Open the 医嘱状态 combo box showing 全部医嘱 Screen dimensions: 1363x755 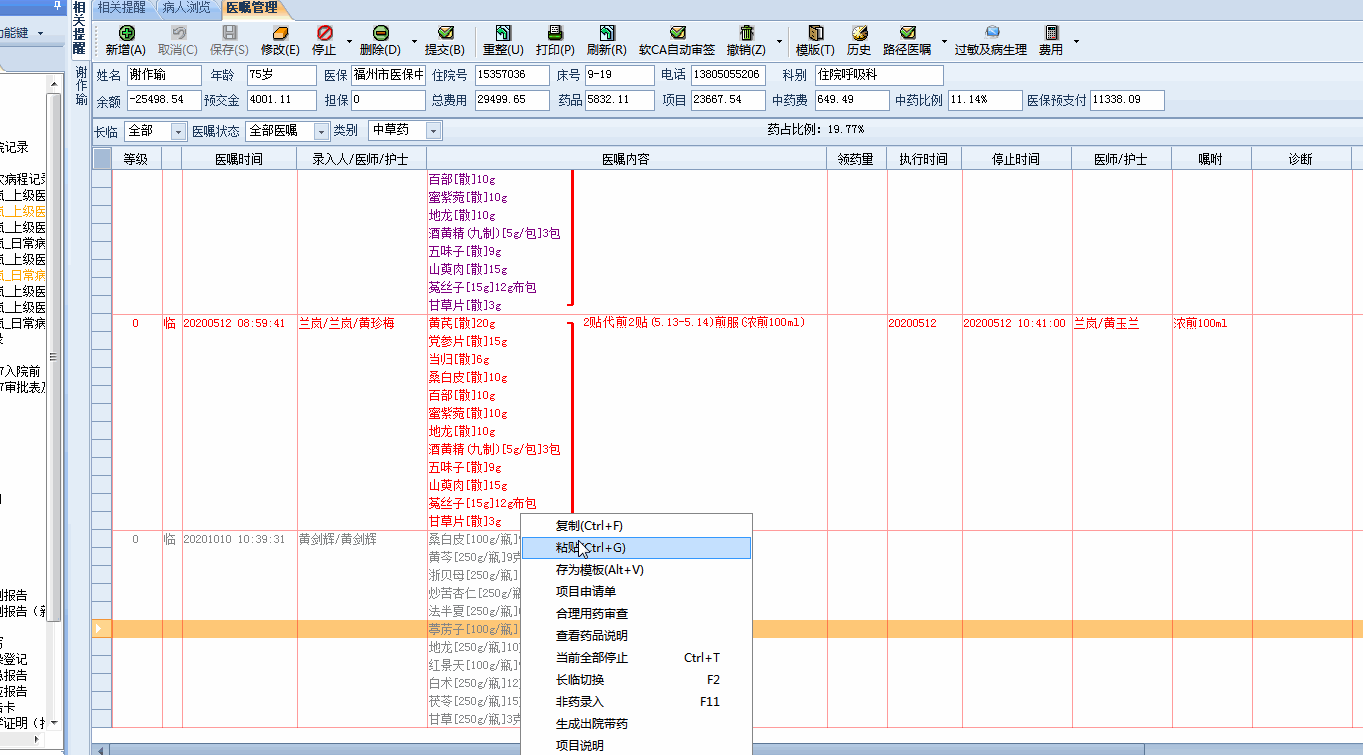coord(287,131)
